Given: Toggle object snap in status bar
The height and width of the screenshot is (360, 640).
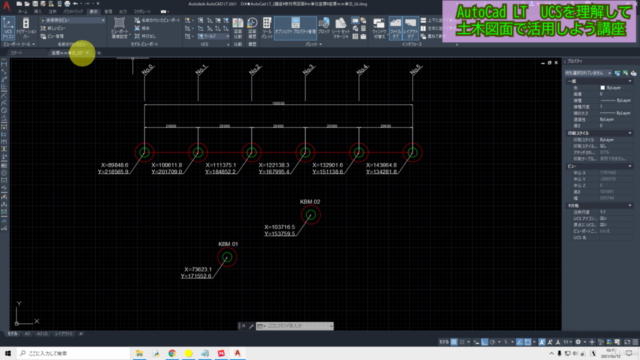Looking at the screenshot, I should (x=527, y=342).
